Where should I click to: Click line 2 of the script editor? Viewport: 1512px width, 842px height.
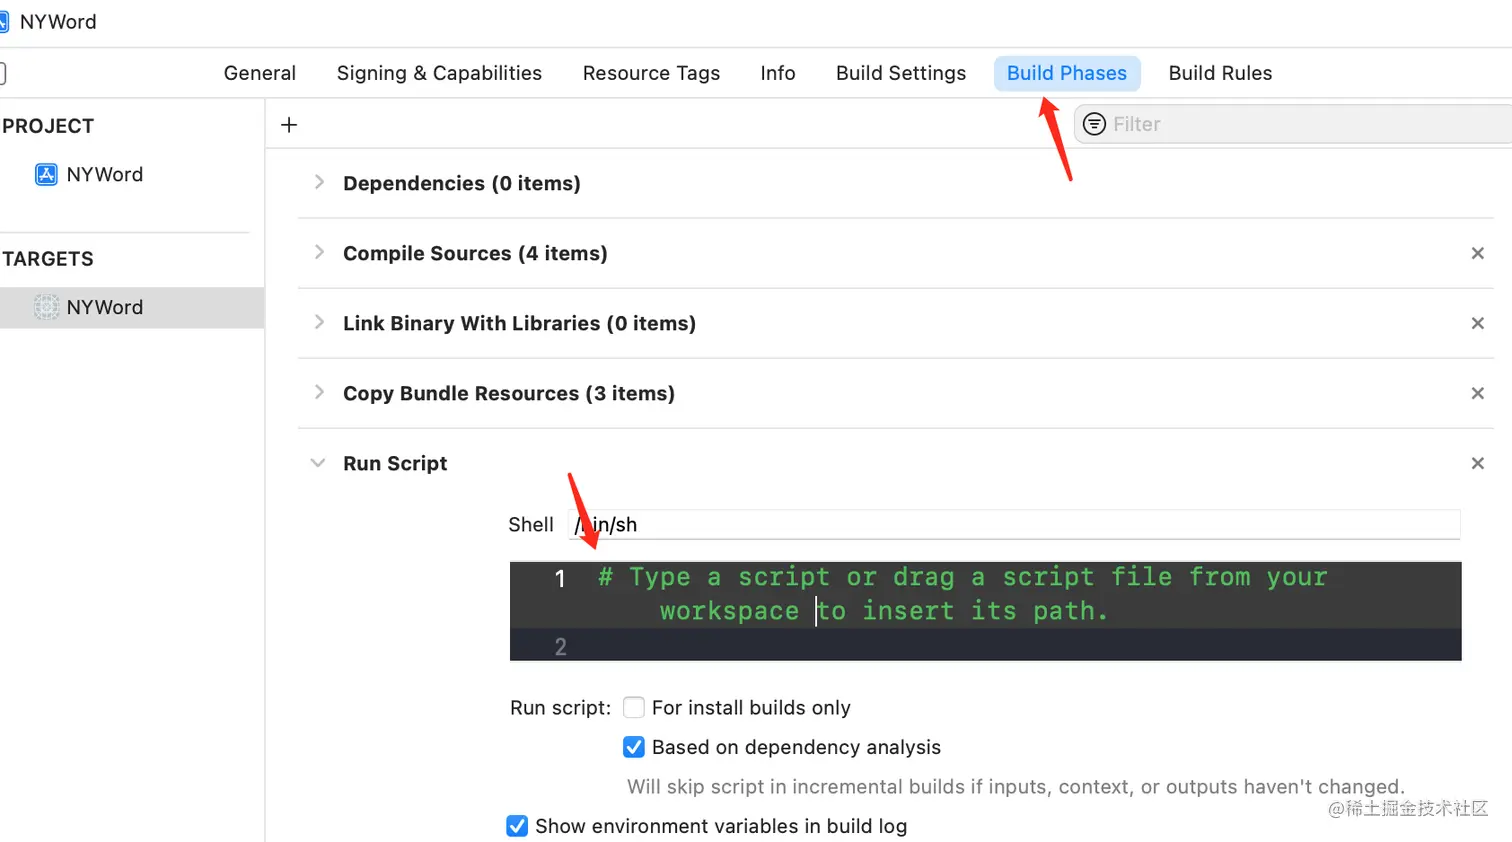coord(985,645)
